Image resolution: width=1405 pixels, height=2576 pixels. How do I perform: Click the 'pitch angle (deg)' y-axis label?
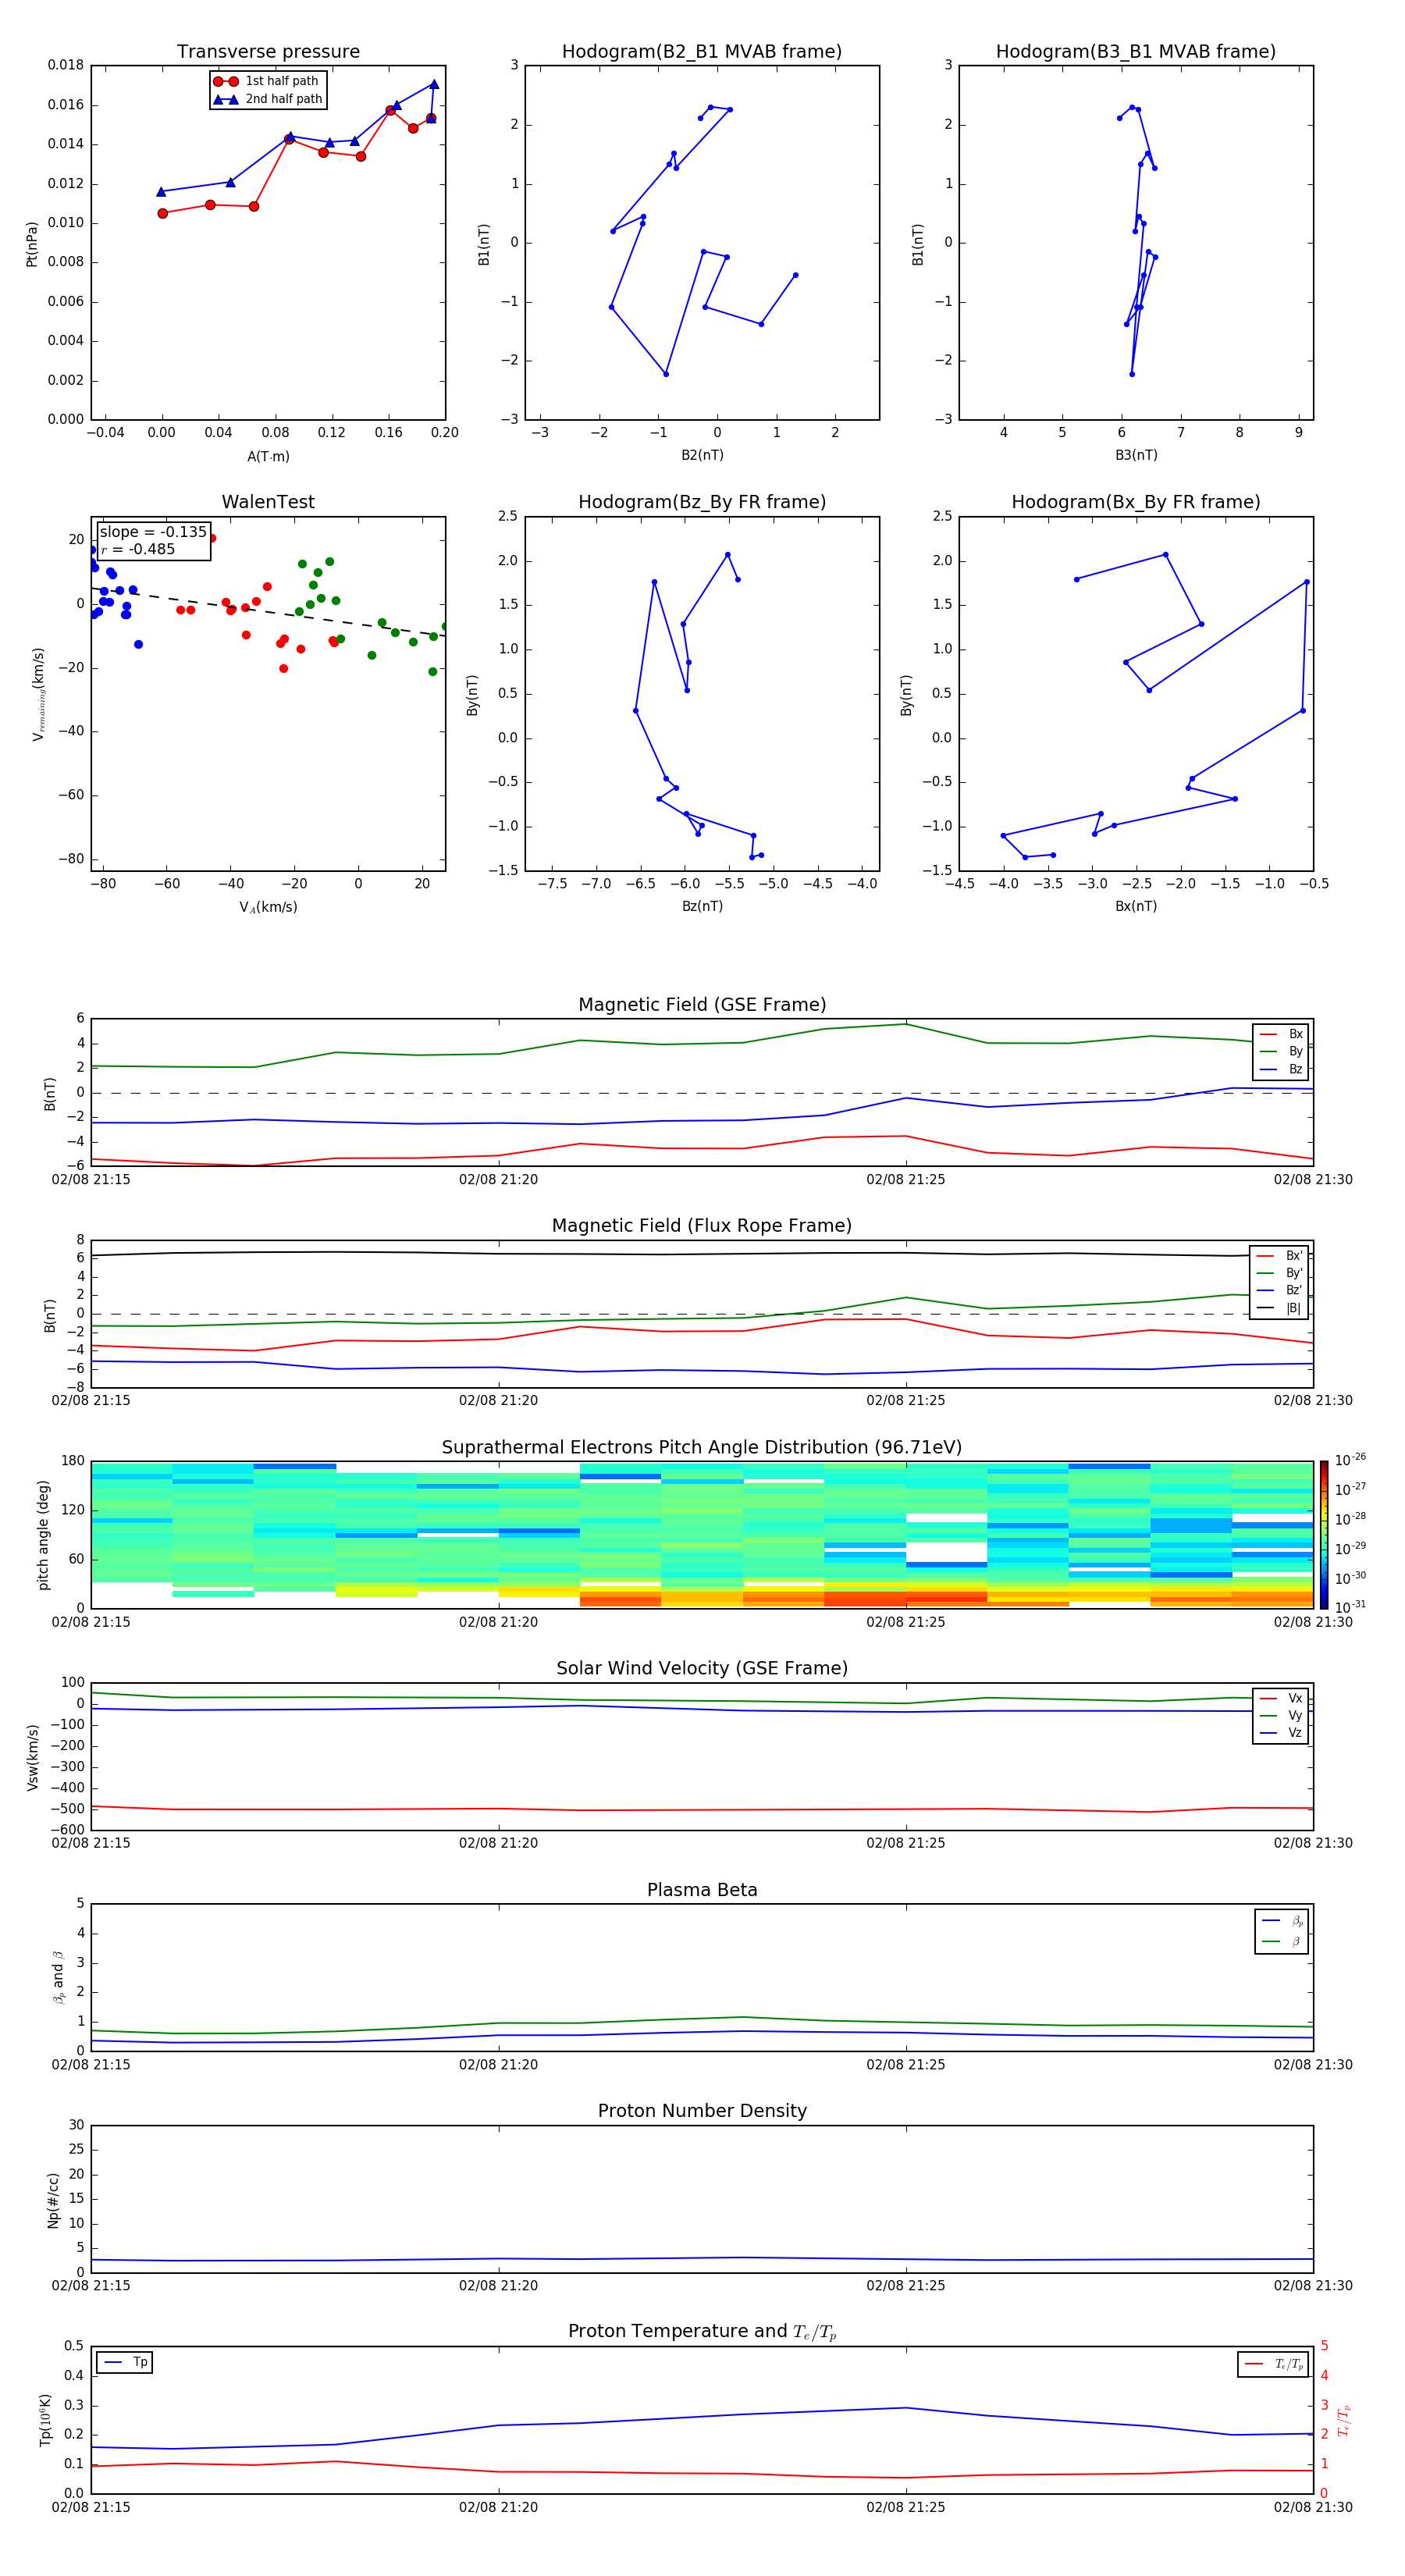[x=43, y=1535]
